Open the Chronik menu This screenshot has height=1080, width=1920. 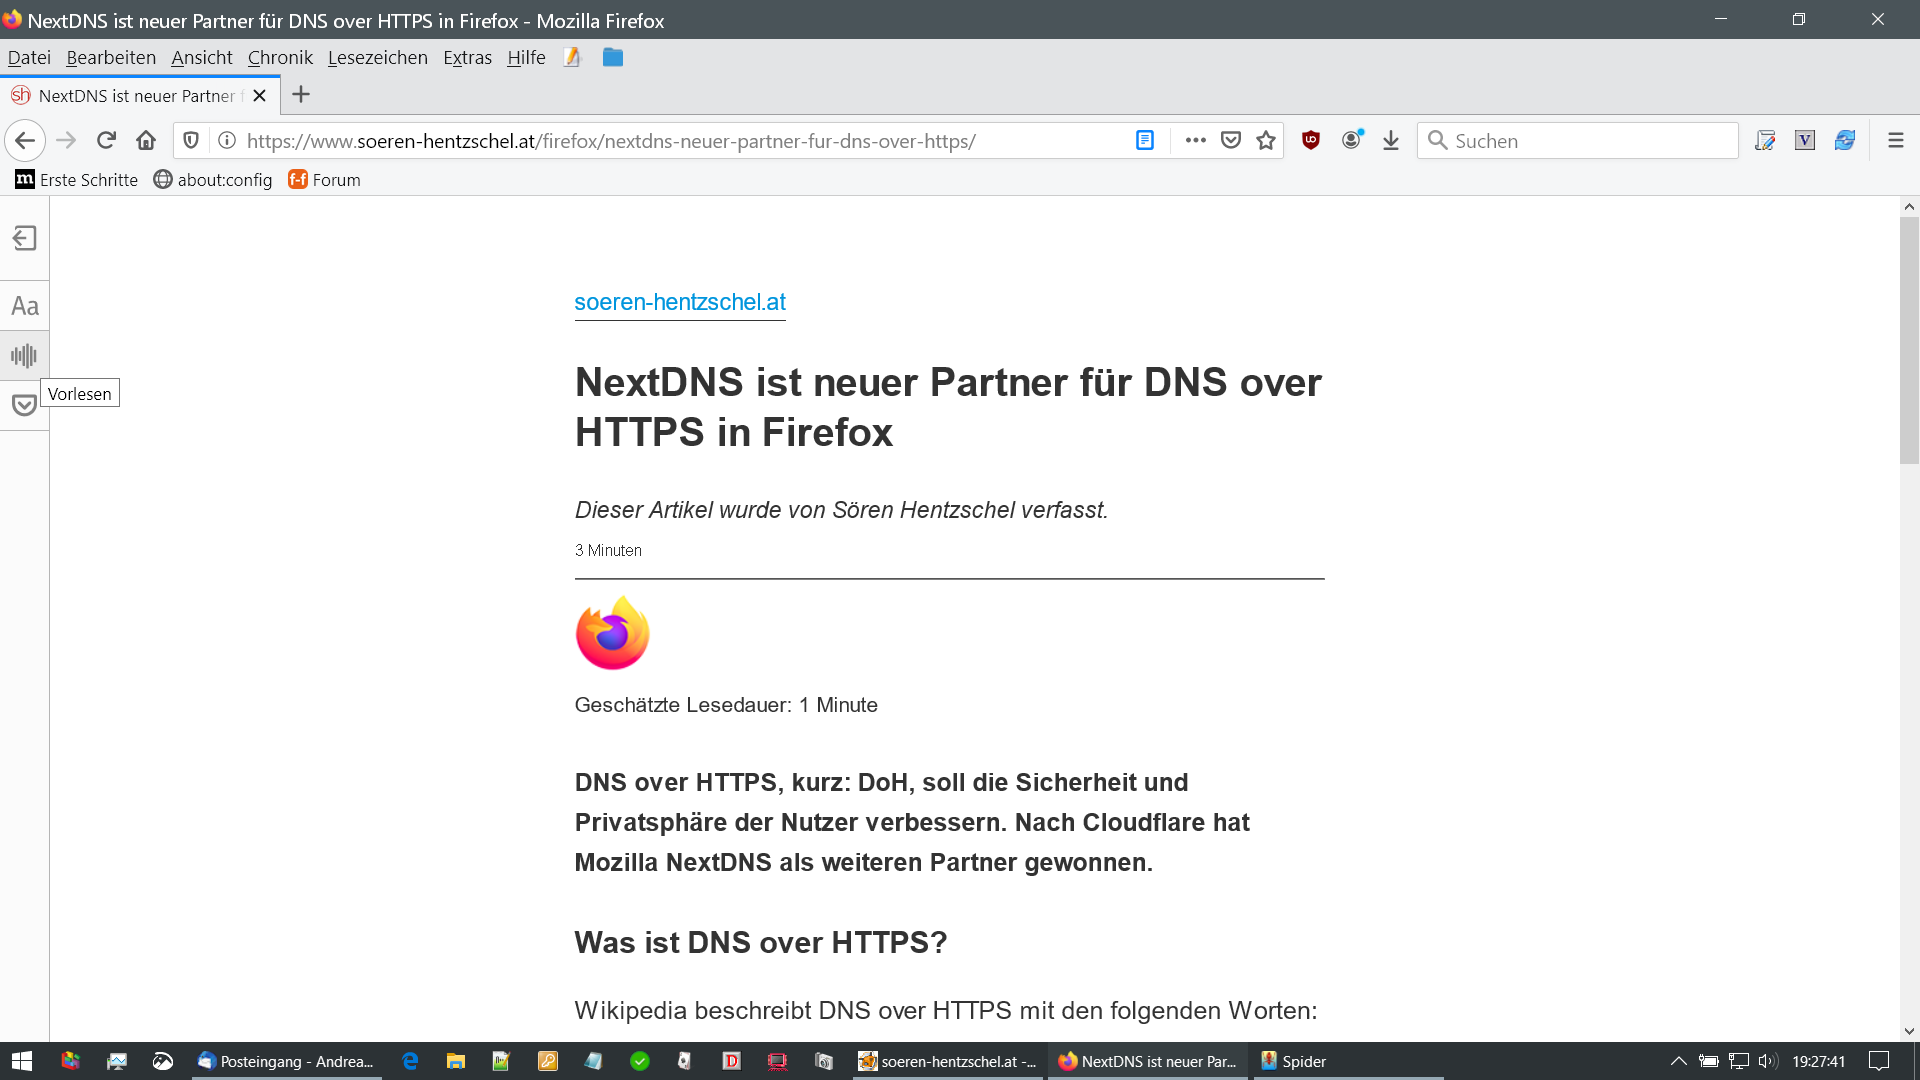click(280, 58)
